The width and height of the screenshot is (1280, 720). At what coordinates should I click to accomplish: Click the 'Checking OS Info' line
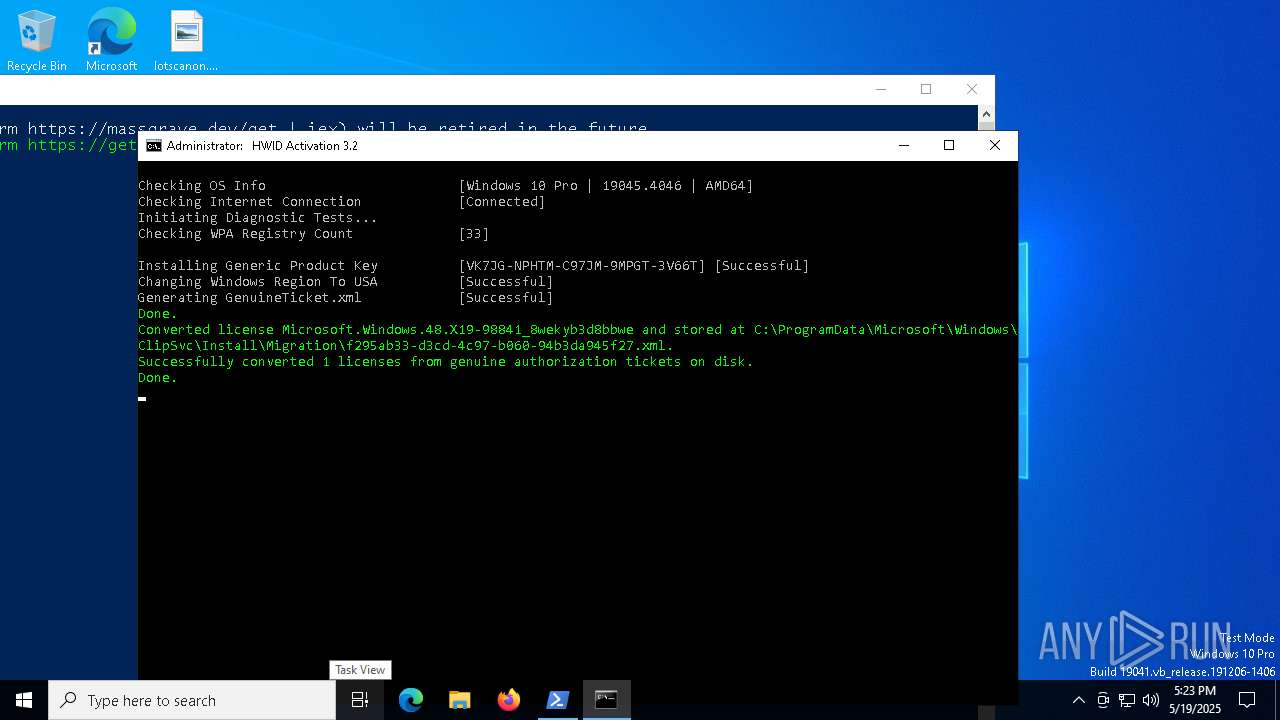[202, 186]
